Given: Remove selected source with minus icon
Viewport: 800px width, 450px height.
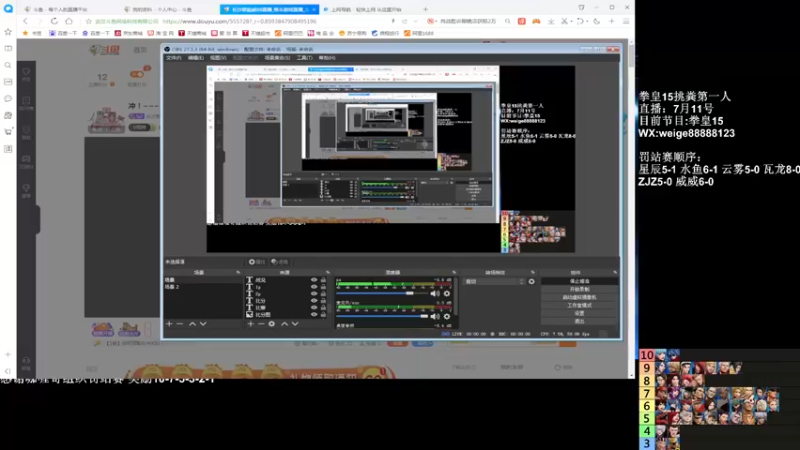Looking at the screenshot, I should (261, 324).
